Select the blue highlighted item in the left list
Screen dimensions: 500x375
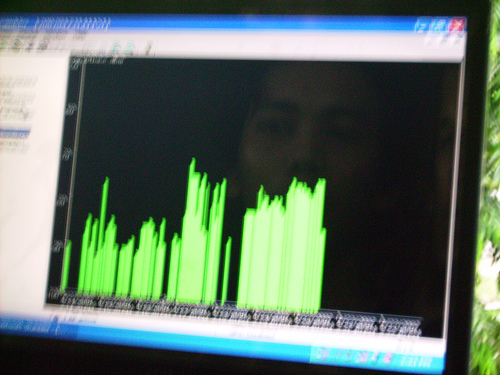(x=14, y=134)
